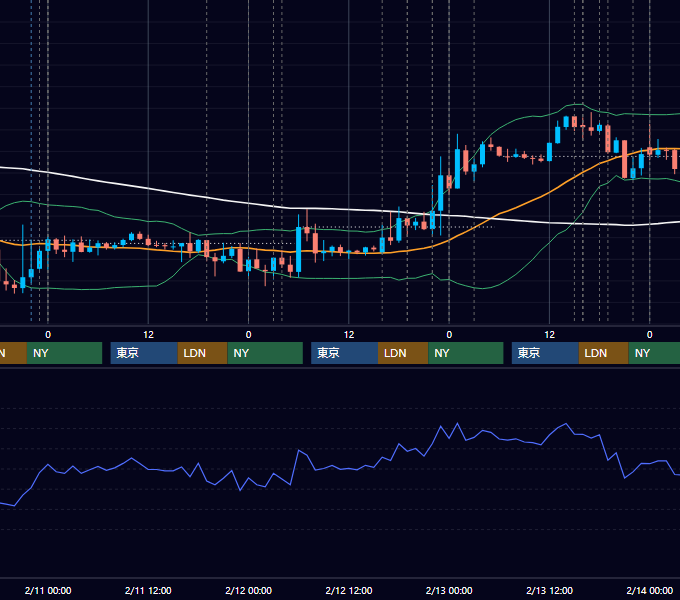Select the green lower Bollinger band line
680x600 pixels.
(533, 258)
